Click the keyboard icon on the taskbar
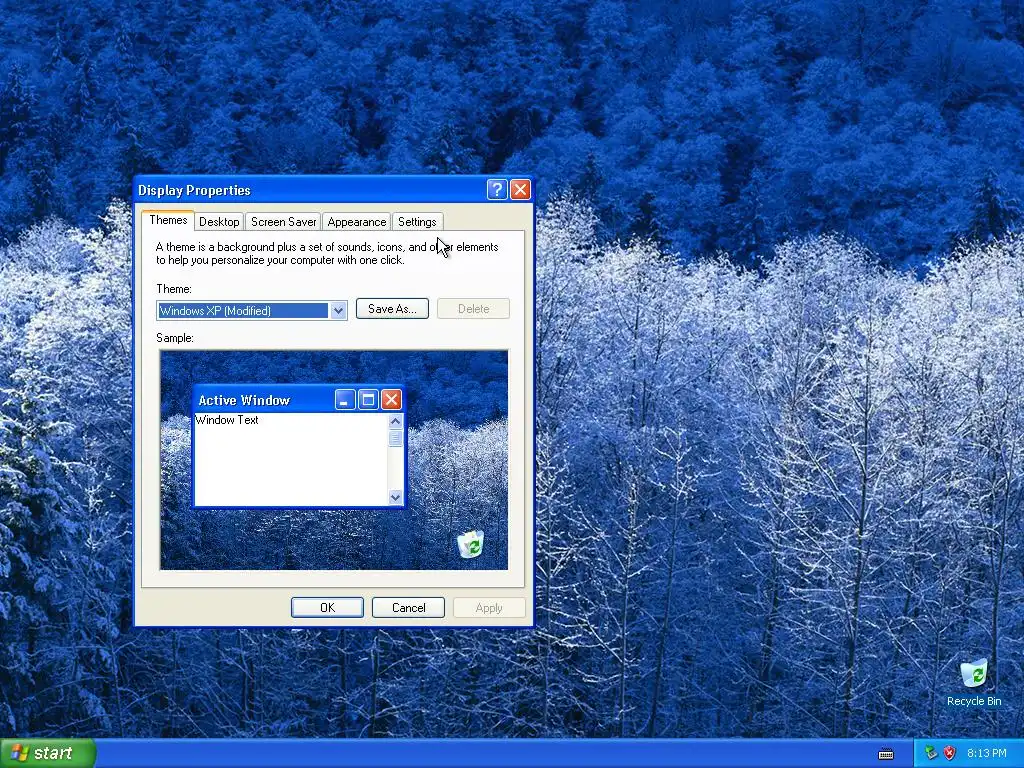This screenshot has width=1024, height=768. (x=886, y=754)
